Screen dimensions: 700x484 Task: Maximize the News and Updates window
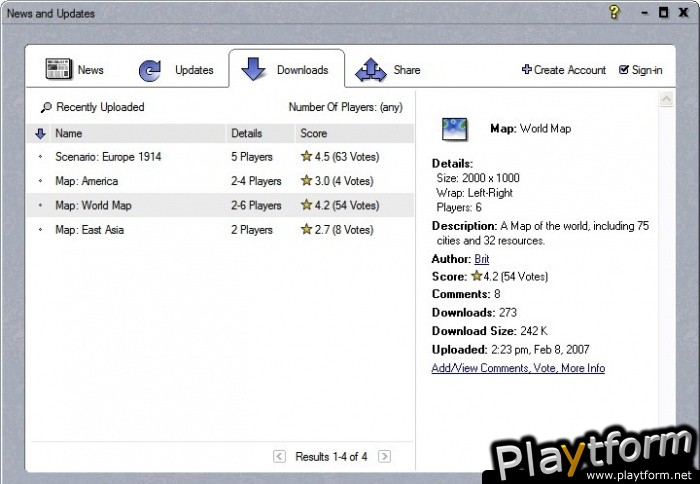(x=664, y=13)
